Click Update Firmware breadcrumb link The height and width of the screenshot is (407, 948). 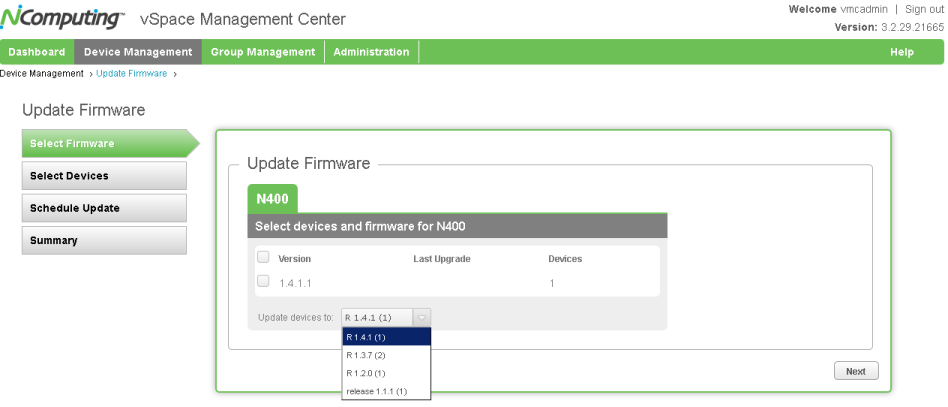(x=131, y=74)
